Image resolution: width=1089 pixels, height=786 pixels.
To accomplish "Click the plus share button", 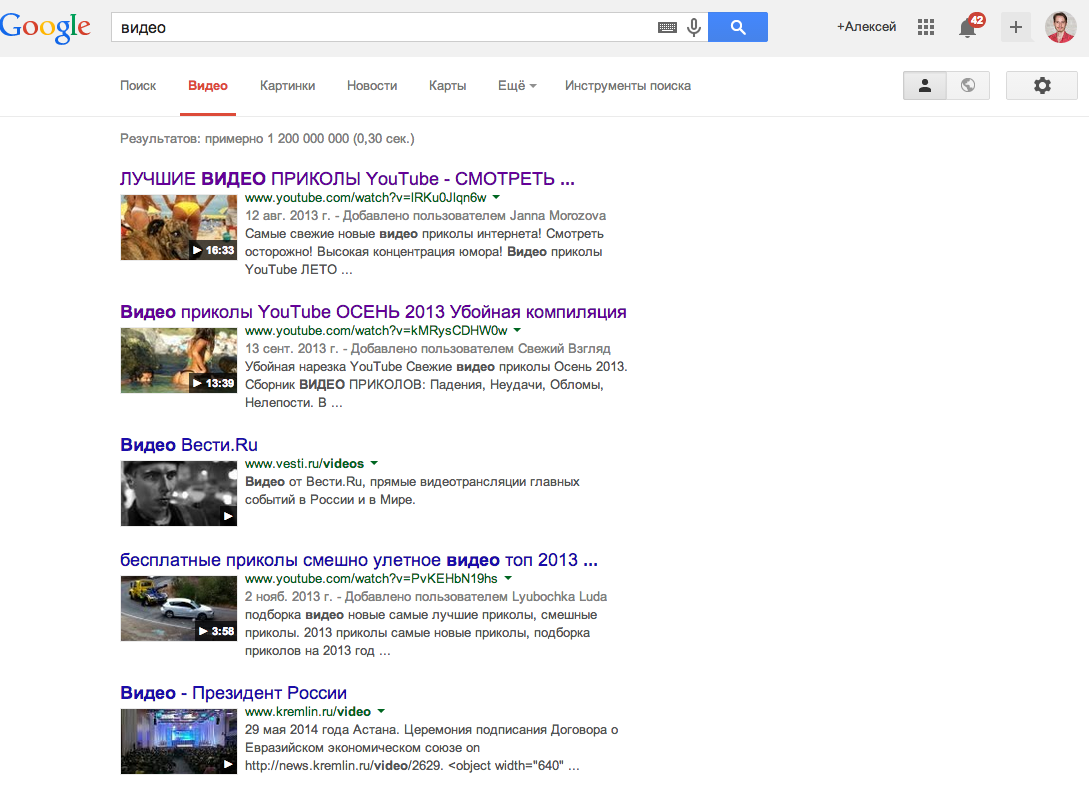I will pos(1015,27).
